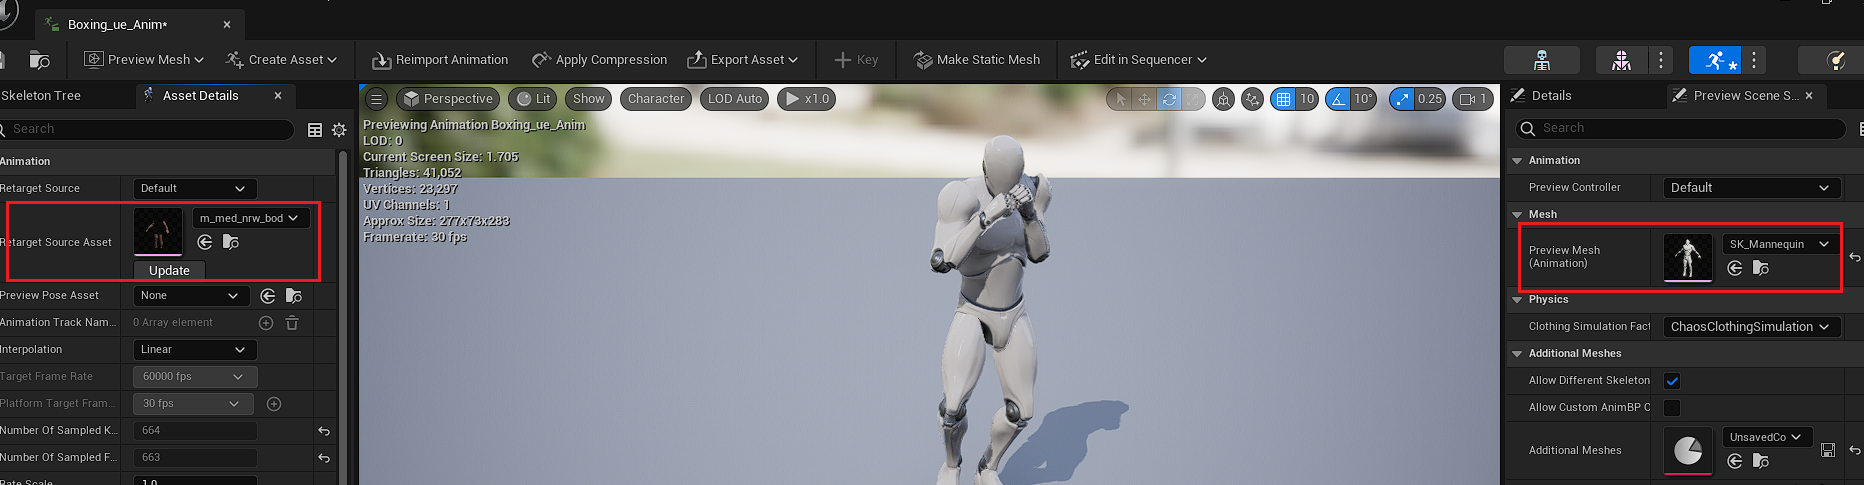Enable Allow Custom AnimBP Override checkbox
Screen dimensions: 1864x485
coord(1672,408)
